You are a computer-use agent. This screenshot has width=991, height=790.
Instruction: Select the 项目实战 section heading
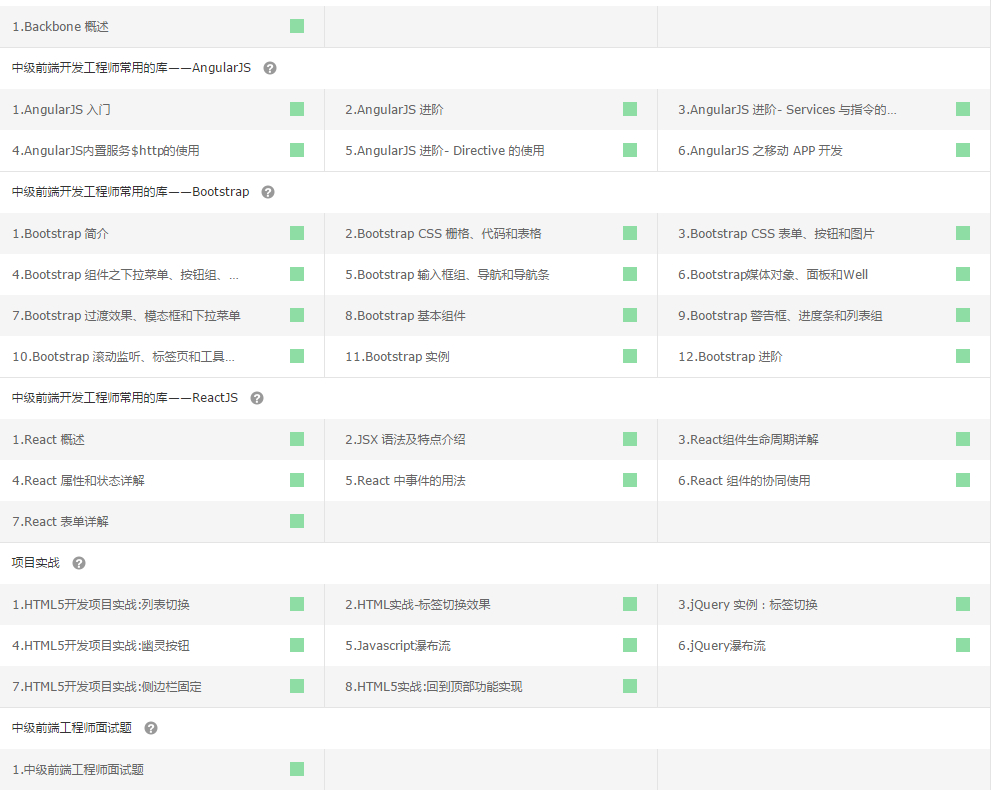[x=35, y=562]
